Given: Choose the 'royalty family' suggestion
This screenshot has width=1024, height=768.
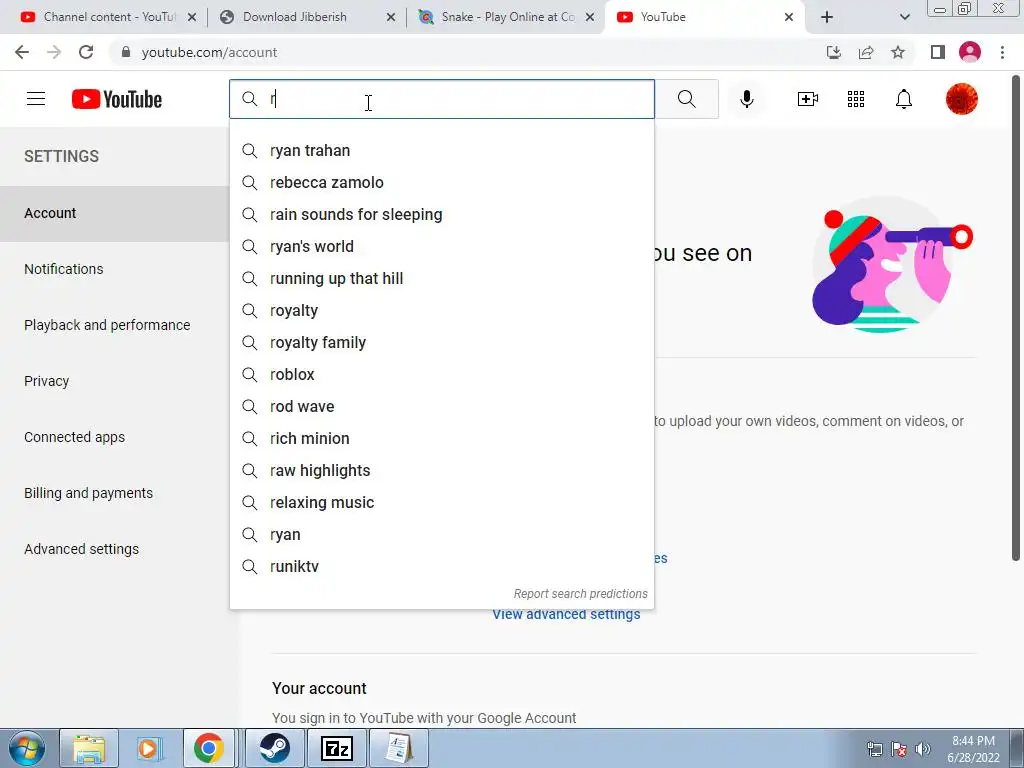Looking at the screenshot, I should pos(441,343).
